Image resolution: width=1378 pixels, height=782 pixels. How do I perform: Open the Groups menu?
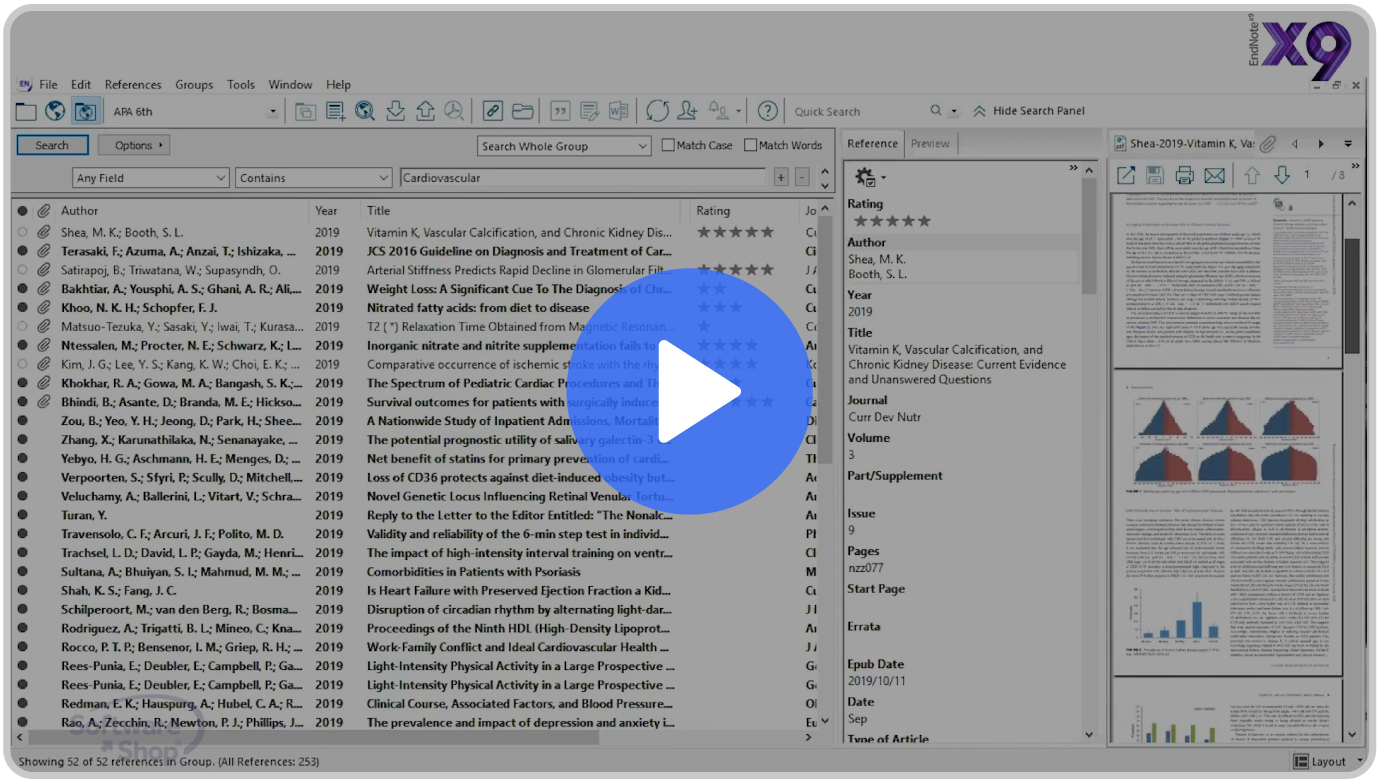tap(194, 85)
